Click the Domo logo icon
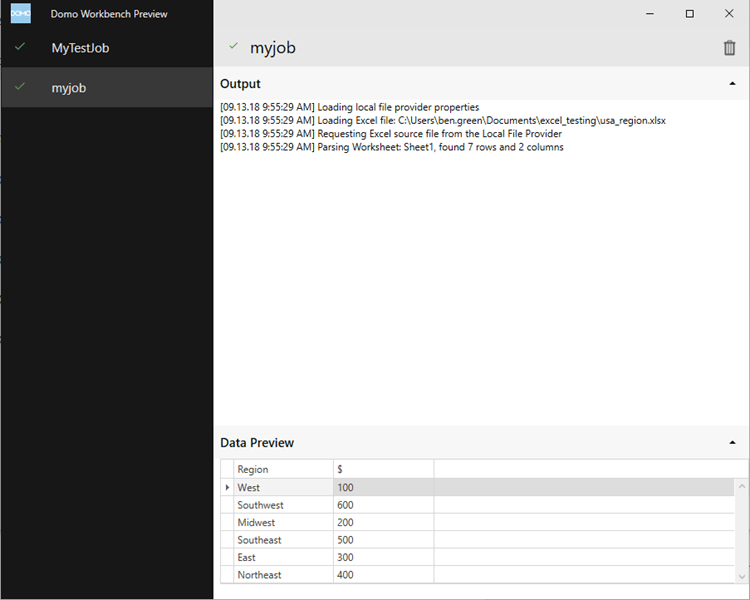 tap(21, 13)
